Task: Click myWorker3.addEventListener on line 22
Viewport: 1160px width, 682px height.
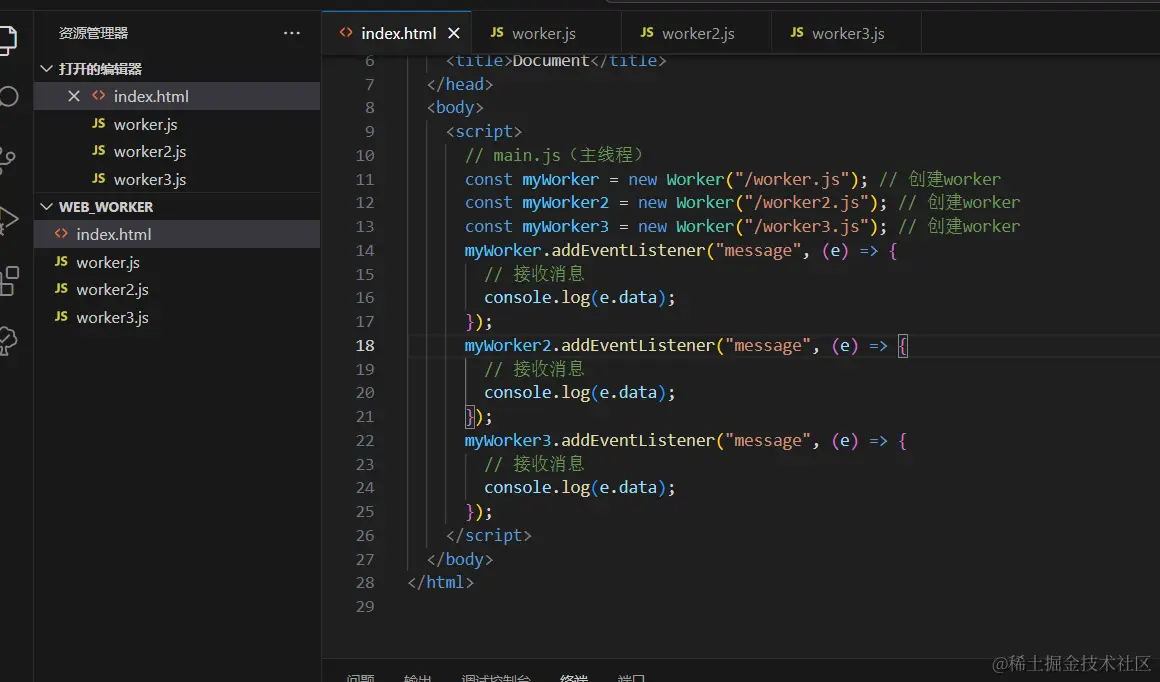Action: pos(590,440)
